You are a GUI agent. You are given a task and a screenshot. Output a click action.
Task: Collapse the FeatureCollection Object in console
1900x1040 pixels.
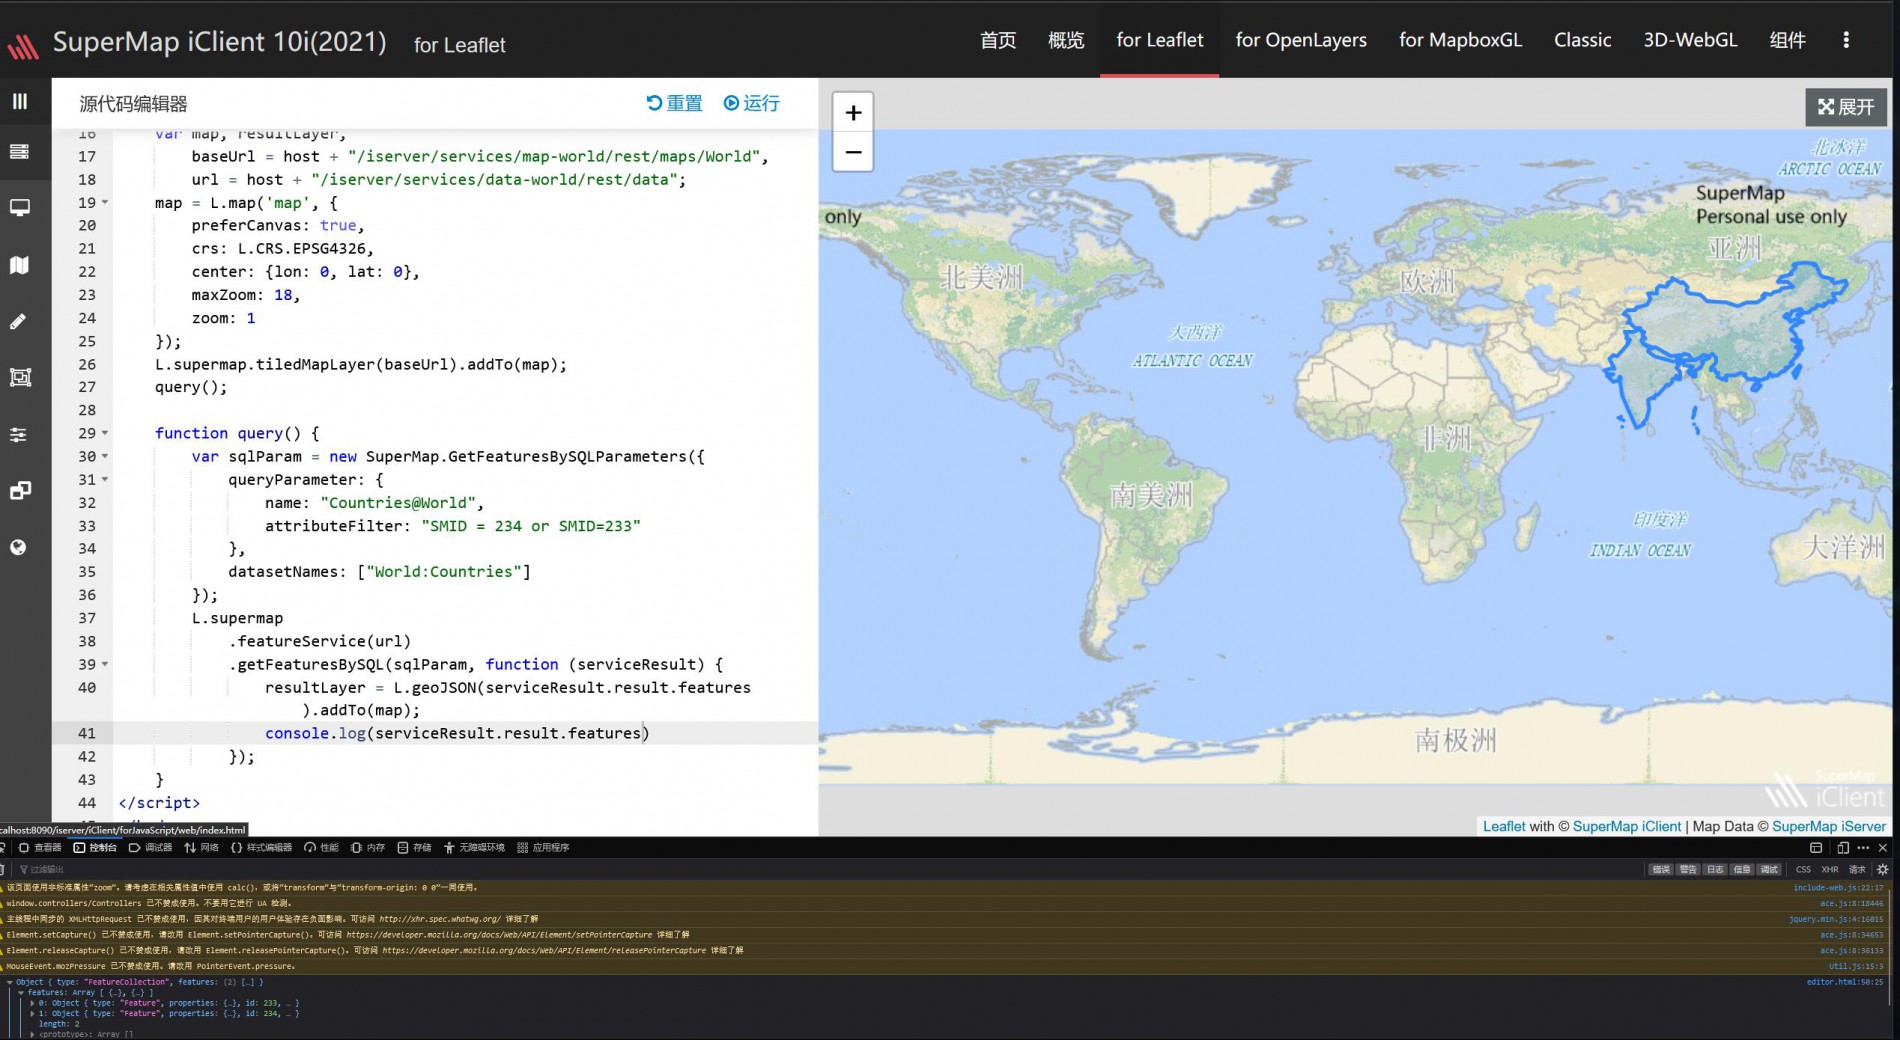point(10,982)
